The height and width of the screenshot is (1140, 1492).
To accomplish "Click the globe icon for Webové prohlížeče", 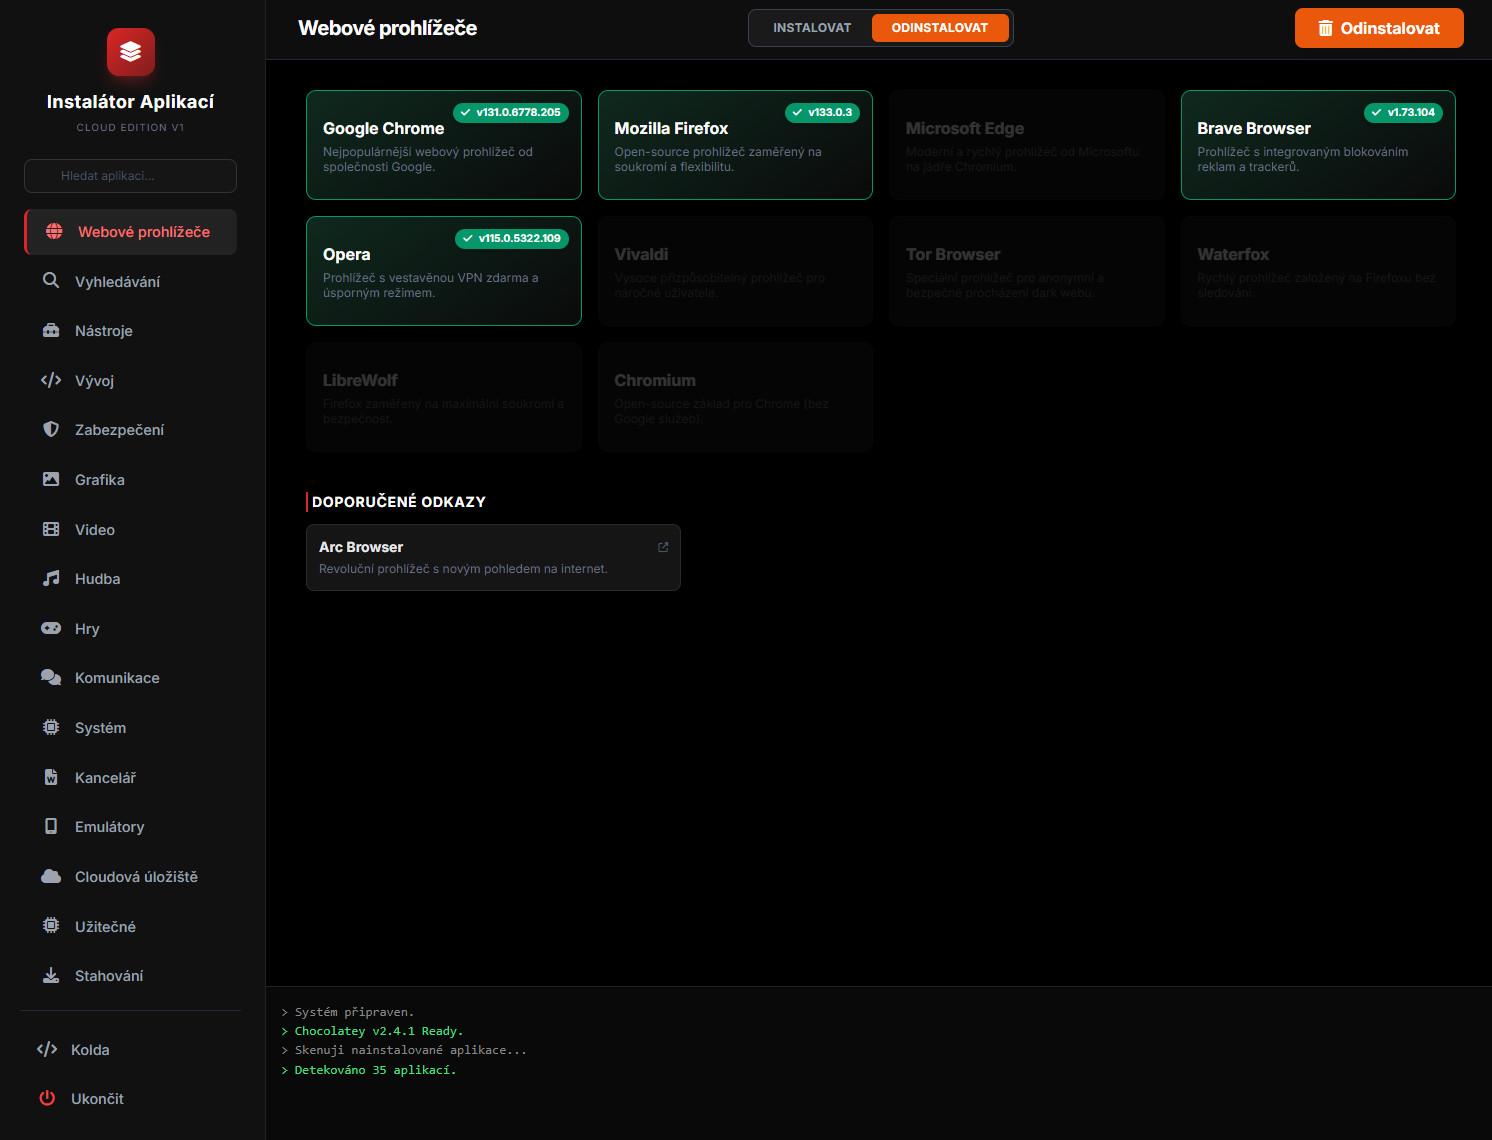I will coord(54,232).
